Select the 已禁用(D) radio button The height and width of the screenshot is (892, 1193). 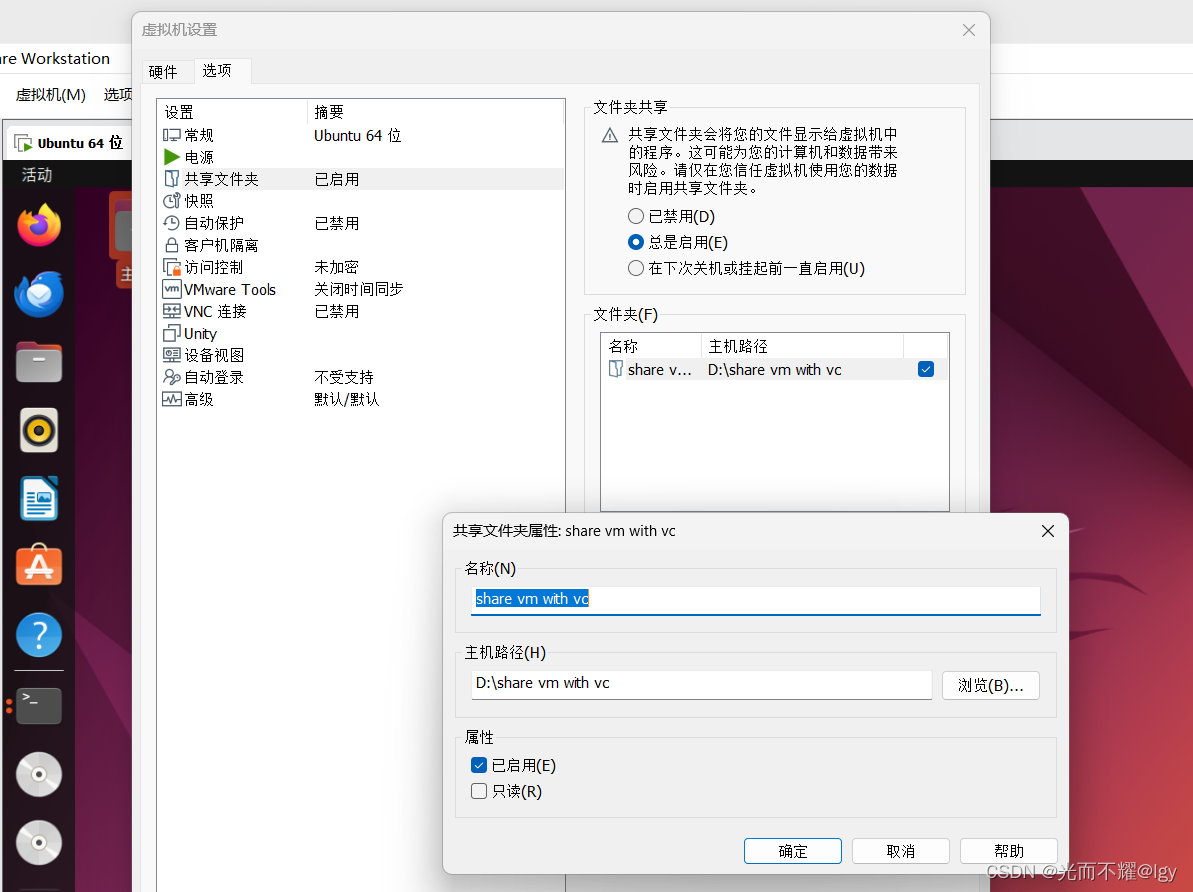(635, 216)
